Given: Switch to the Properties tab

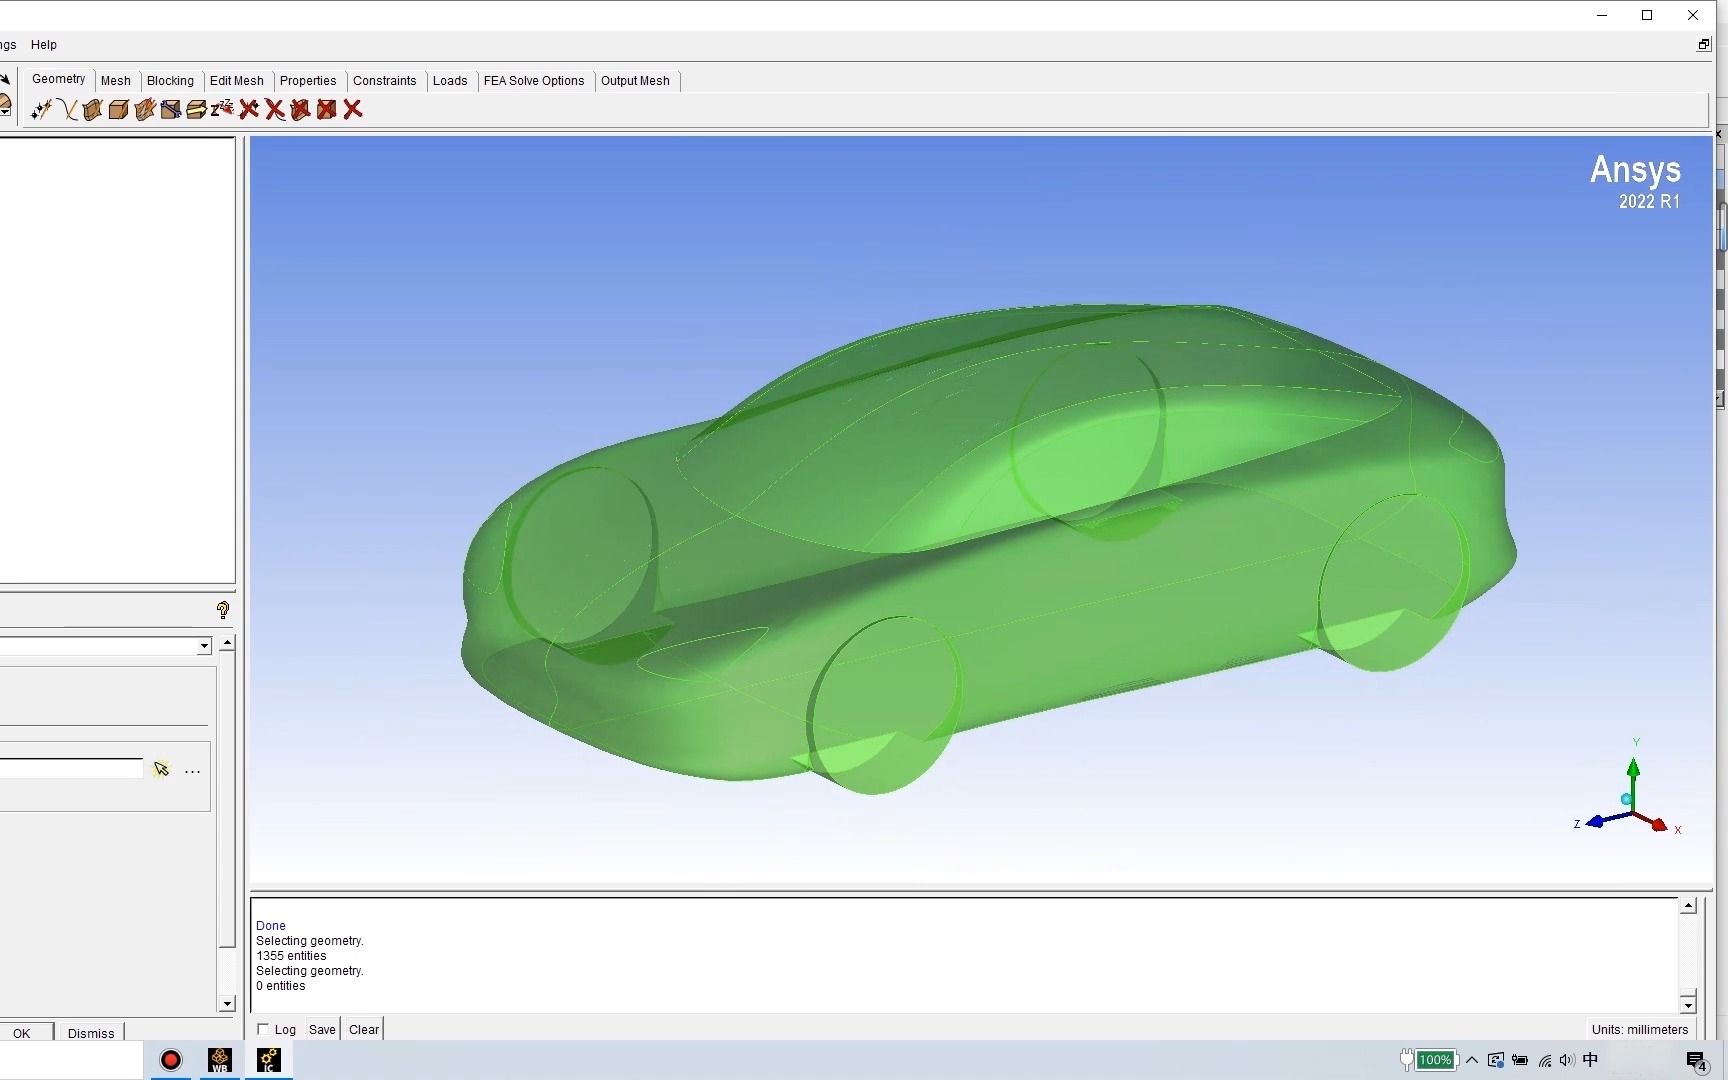Looking at the screenshot, I should point(308,81).
